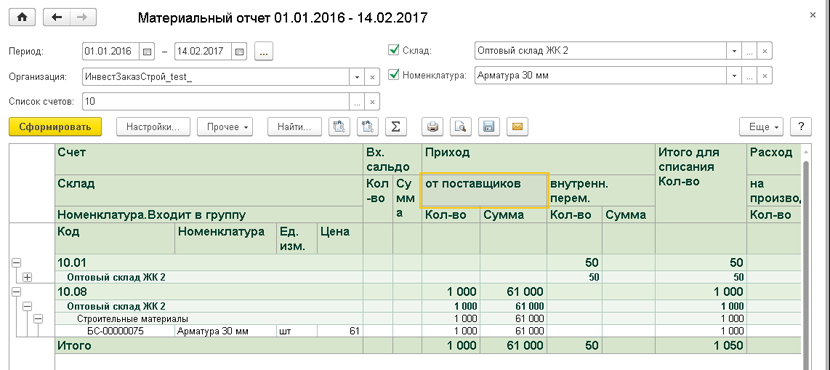
Task: Print the report with printer icon
Action: click(x=432, y=127)
